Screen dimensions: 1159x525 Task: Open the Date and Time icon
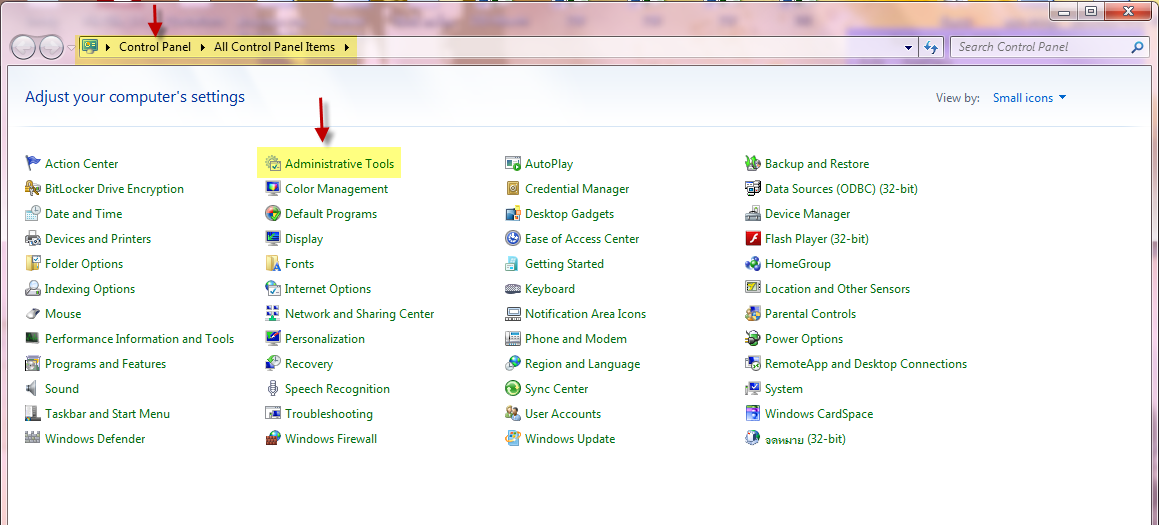[33, 214]
